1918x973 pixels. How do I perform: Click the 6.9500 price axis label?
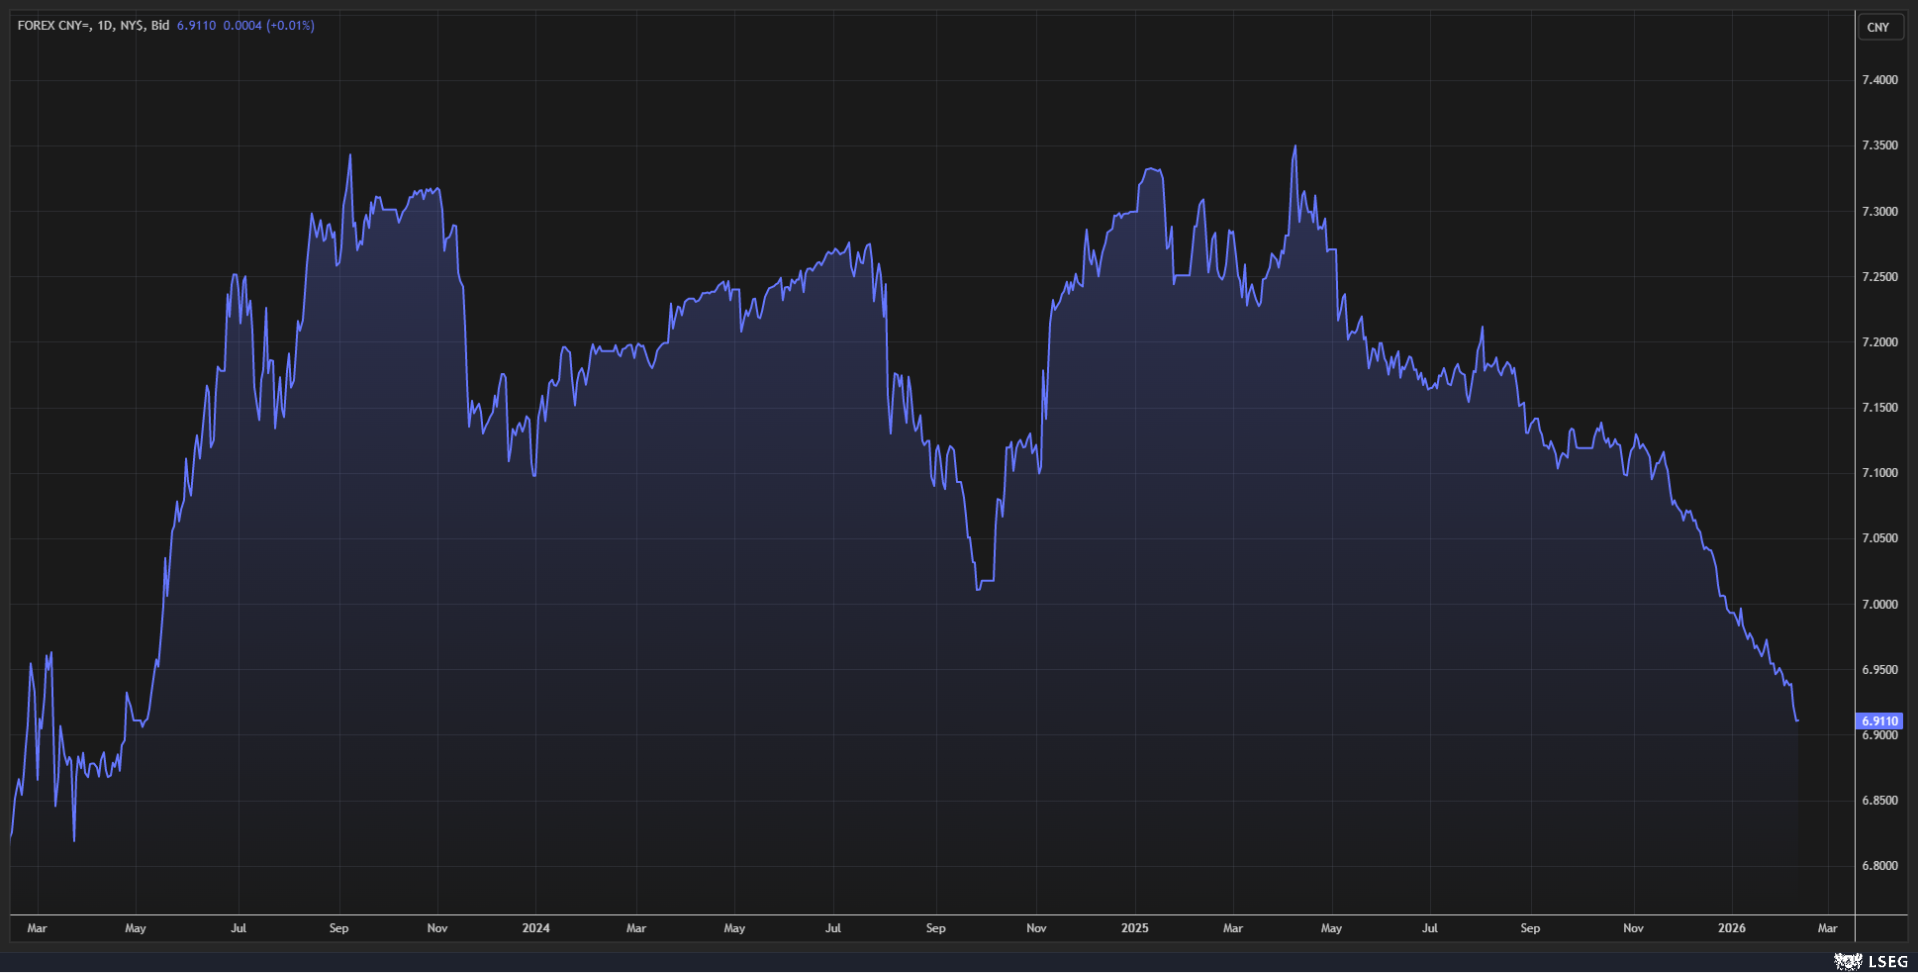1879,670
